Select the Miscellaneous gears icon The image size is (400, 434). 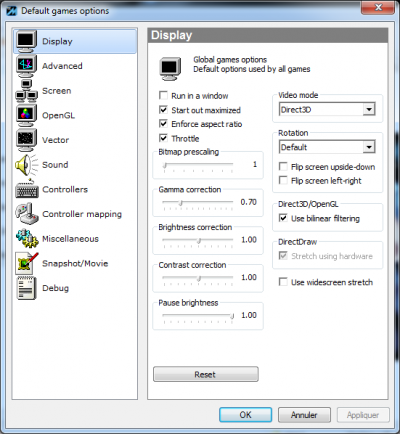click(x=27, y=238)
